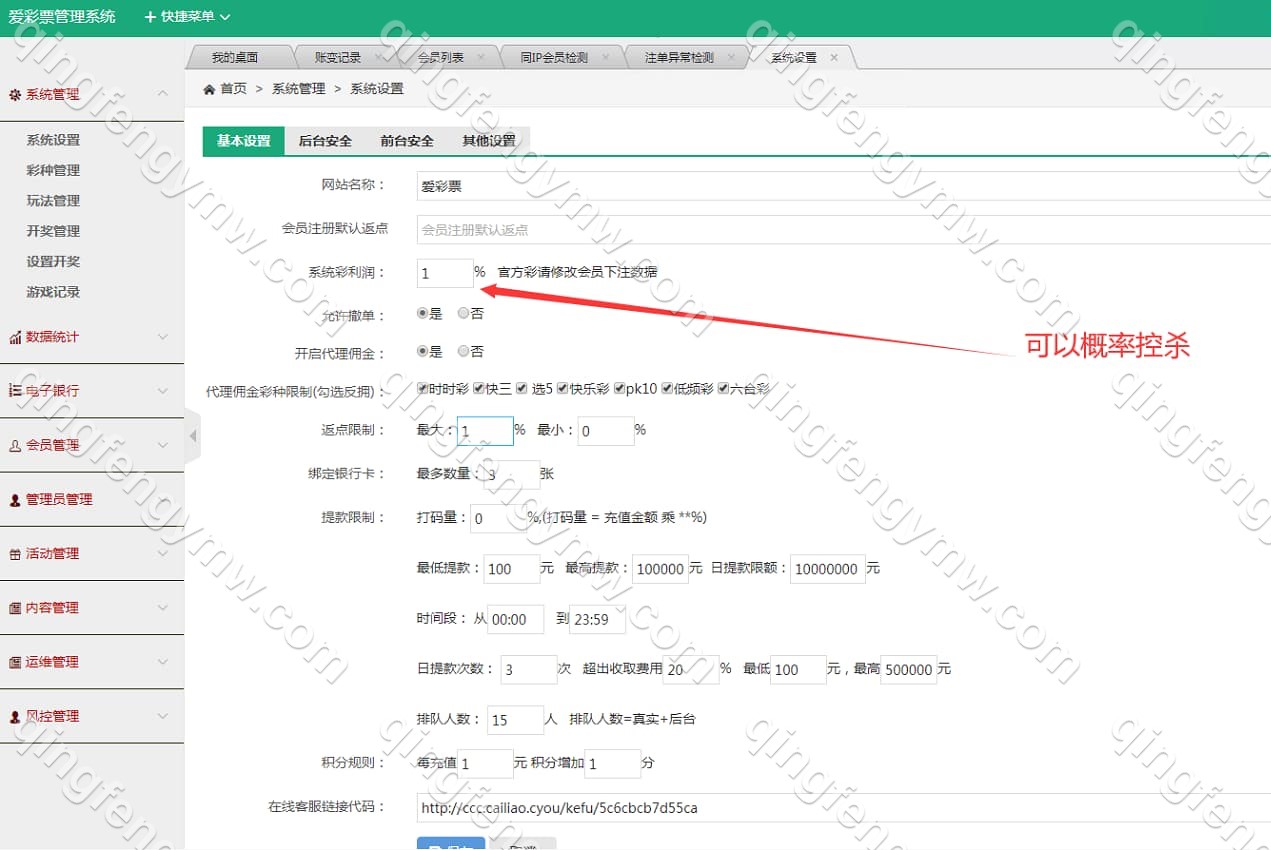
Task: Switch to the 后台安全 settings tab
Action: click(x=325, y=141)
